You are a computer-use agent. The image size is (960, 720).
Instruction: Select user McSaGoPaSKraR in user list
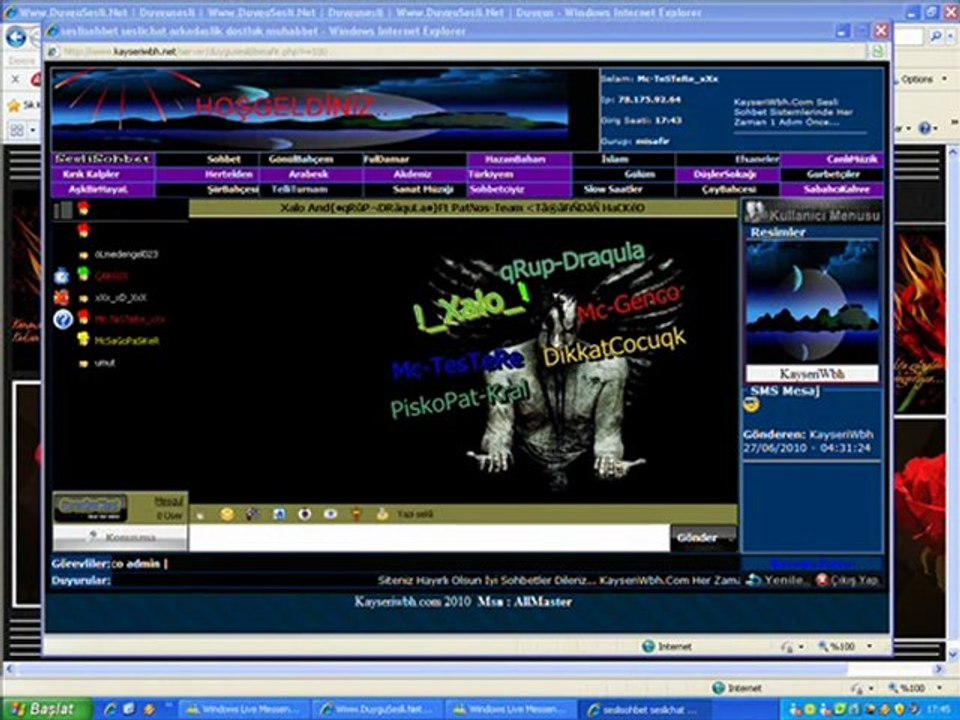click(x=127, y=341)
